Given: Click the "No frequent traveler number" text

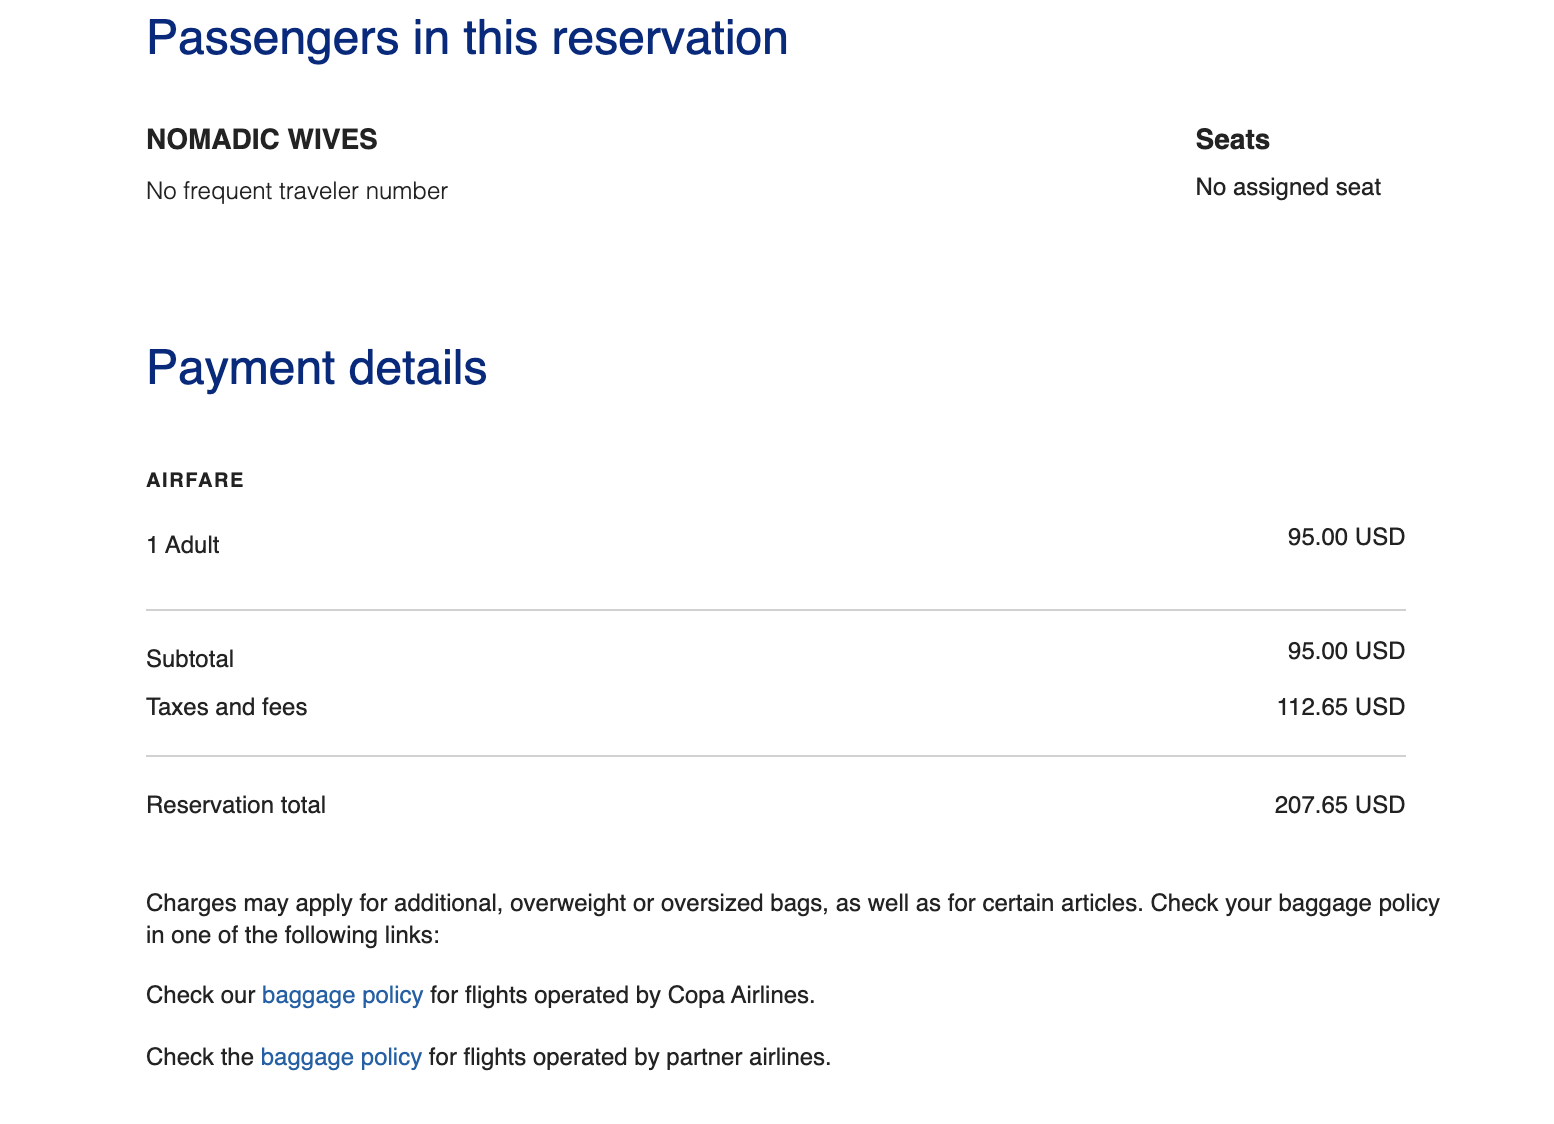Looking at the screenshot, I should 297,191.
